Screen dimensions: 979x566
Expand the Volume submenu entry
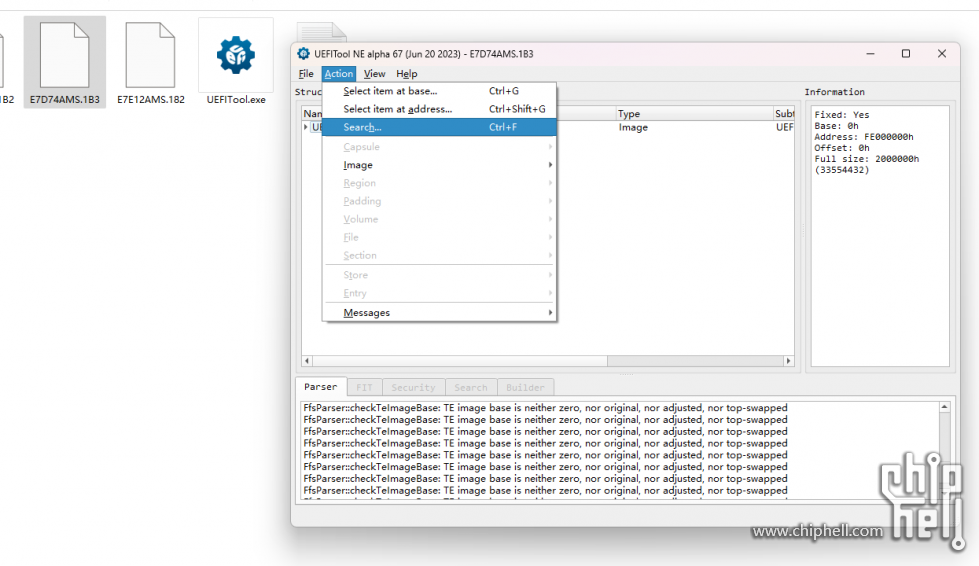[x=440, y=219]
